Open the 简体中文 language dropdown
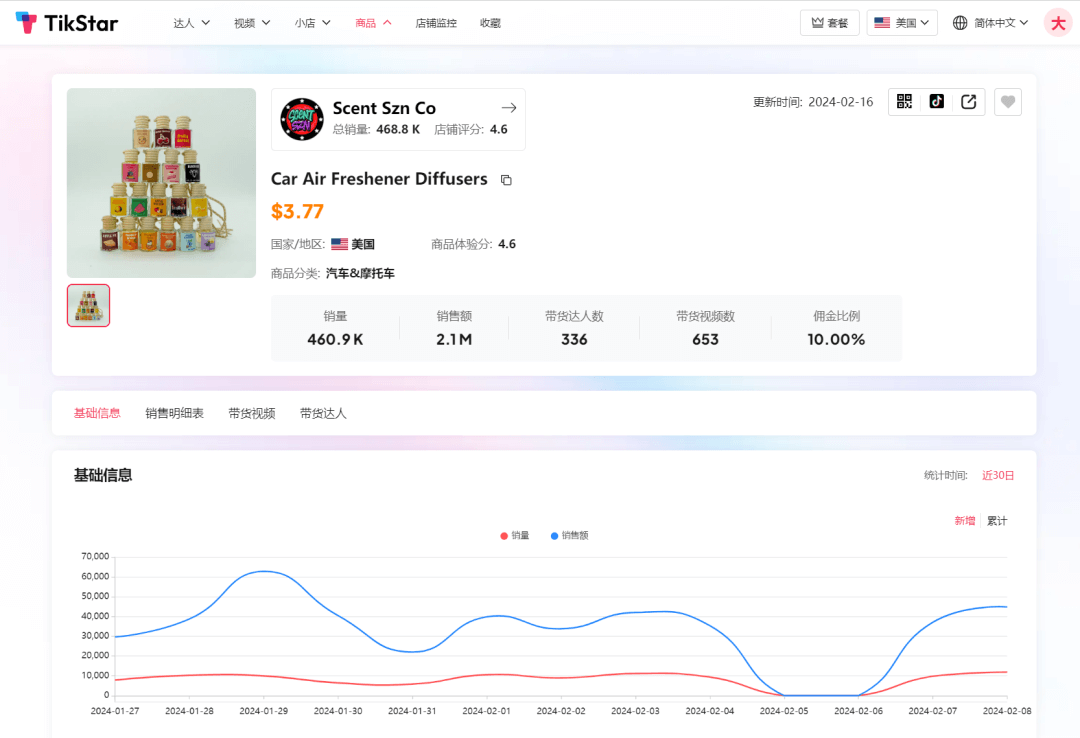This screenshot has height=738, width=1080. (x=990, y=22)
